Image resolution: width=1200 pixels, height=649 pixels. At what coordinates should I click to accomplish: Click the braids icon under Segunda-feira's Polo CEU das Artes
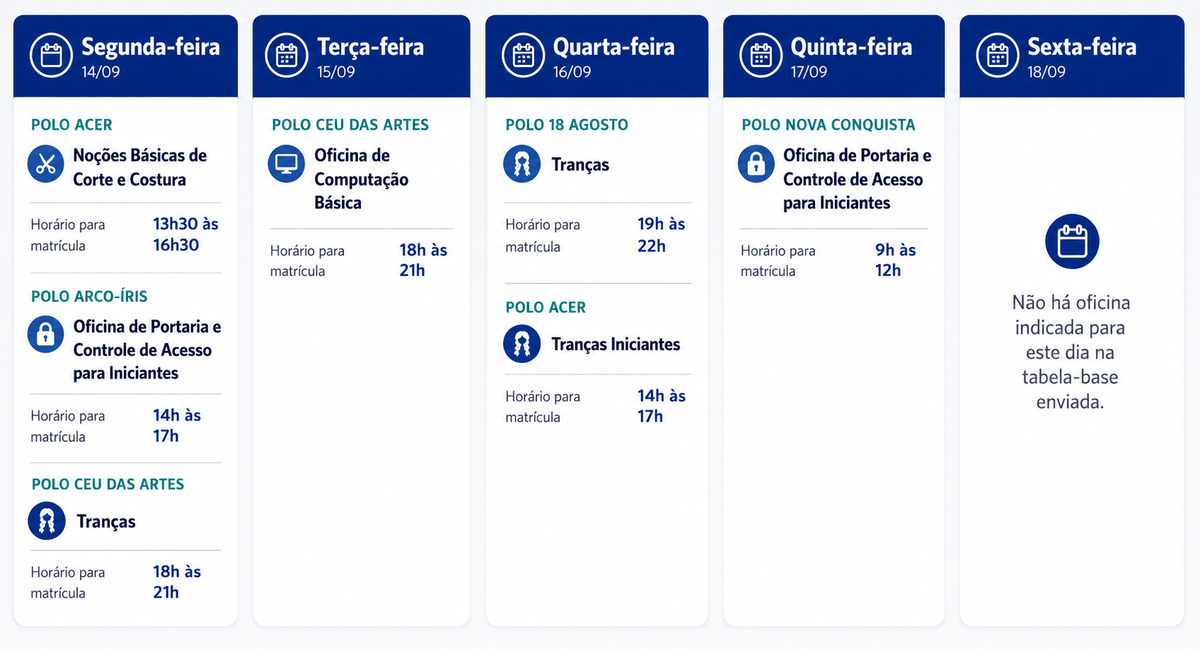click(46, 521)
